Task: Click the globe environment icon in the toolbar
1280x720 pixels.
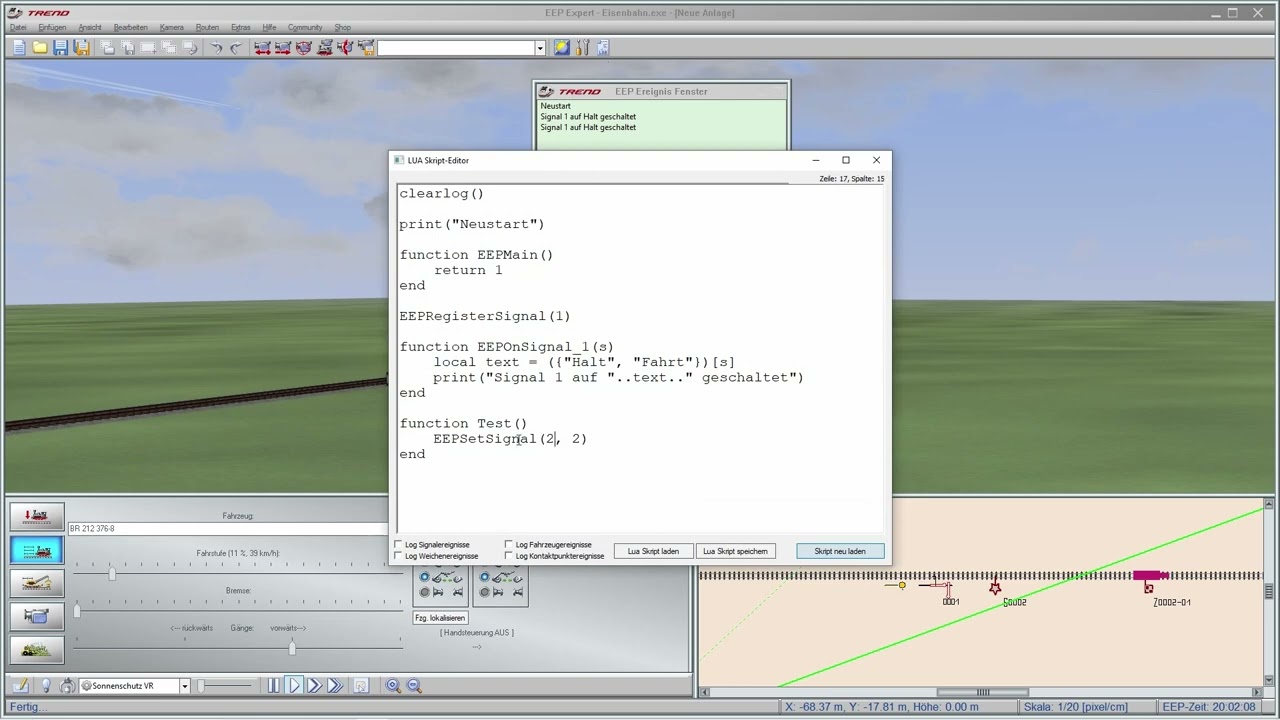Action: [x=562, y=48]
